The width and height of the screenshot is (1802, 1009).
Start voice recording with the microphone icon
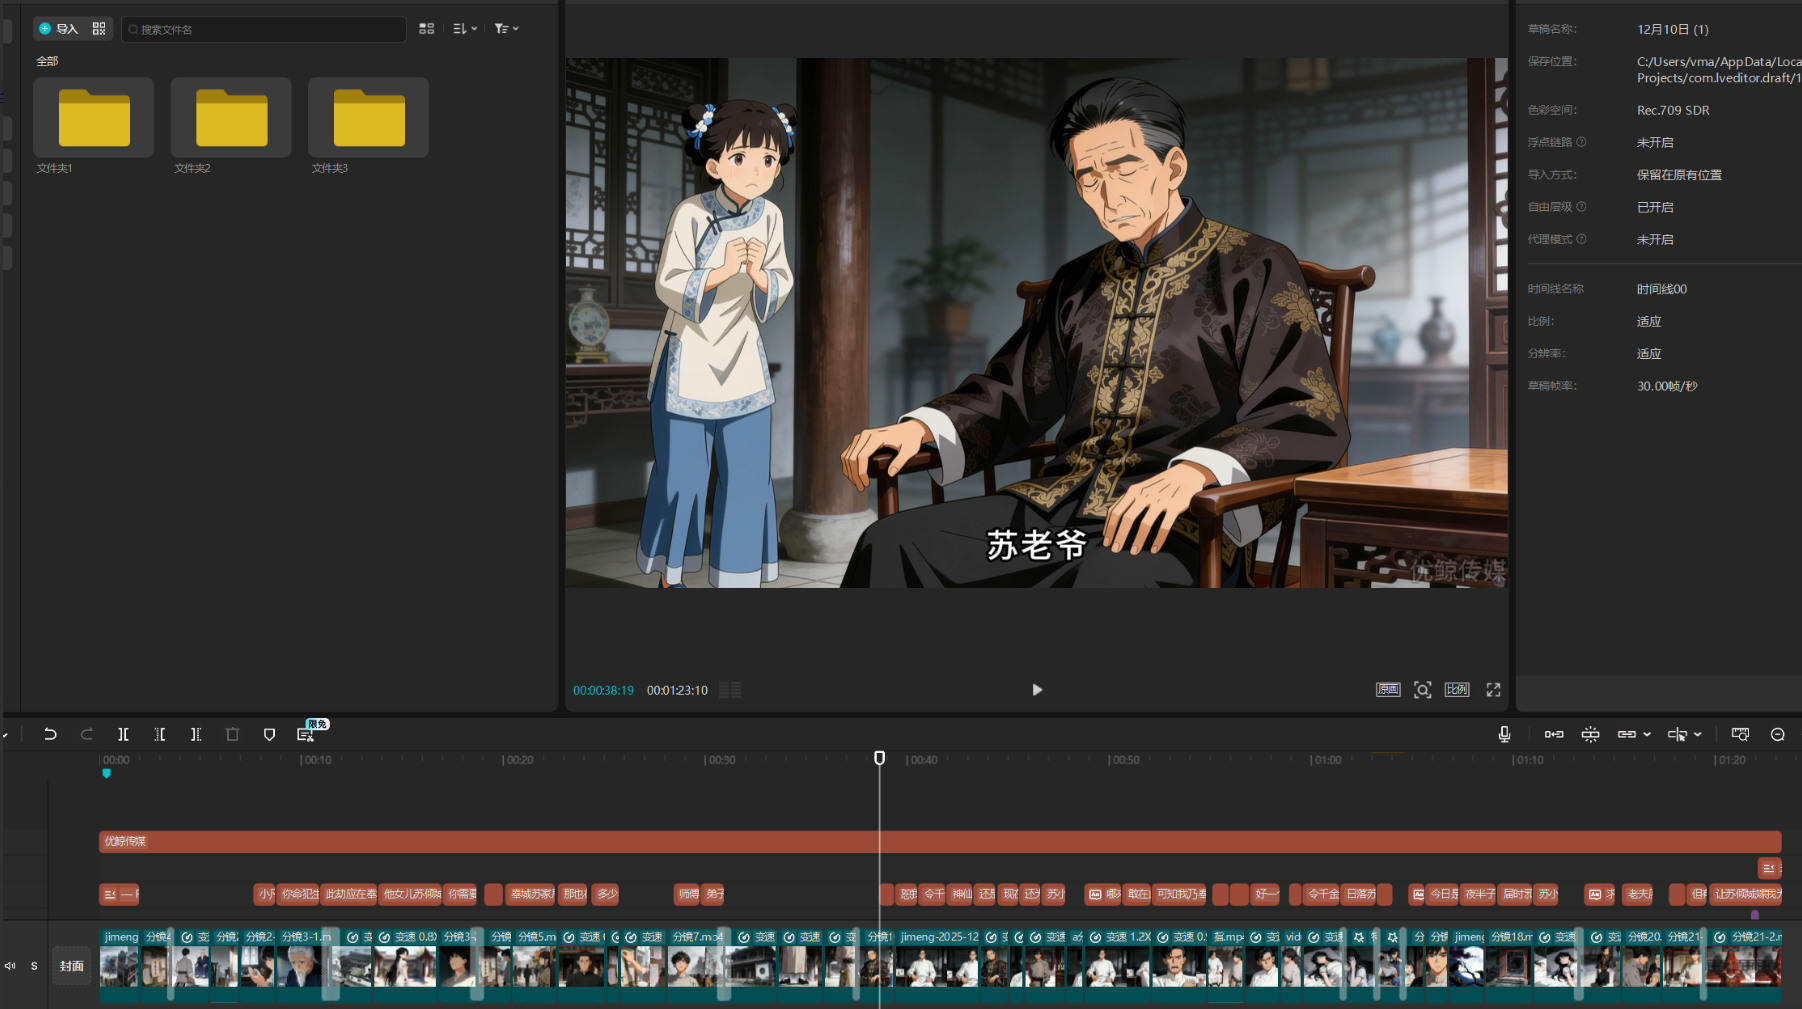1504,734
